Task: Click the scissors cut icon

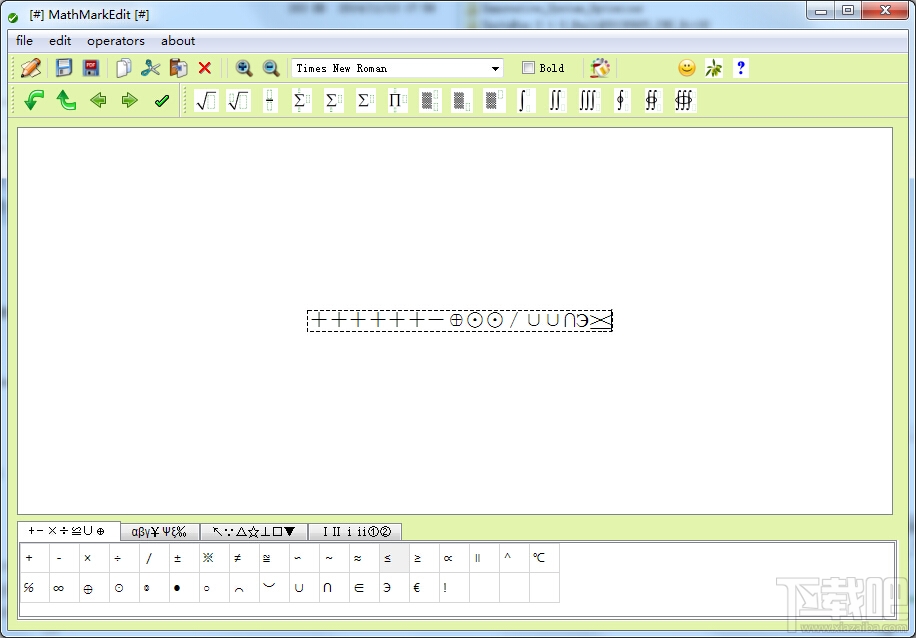Action: [x=150, y=68]
